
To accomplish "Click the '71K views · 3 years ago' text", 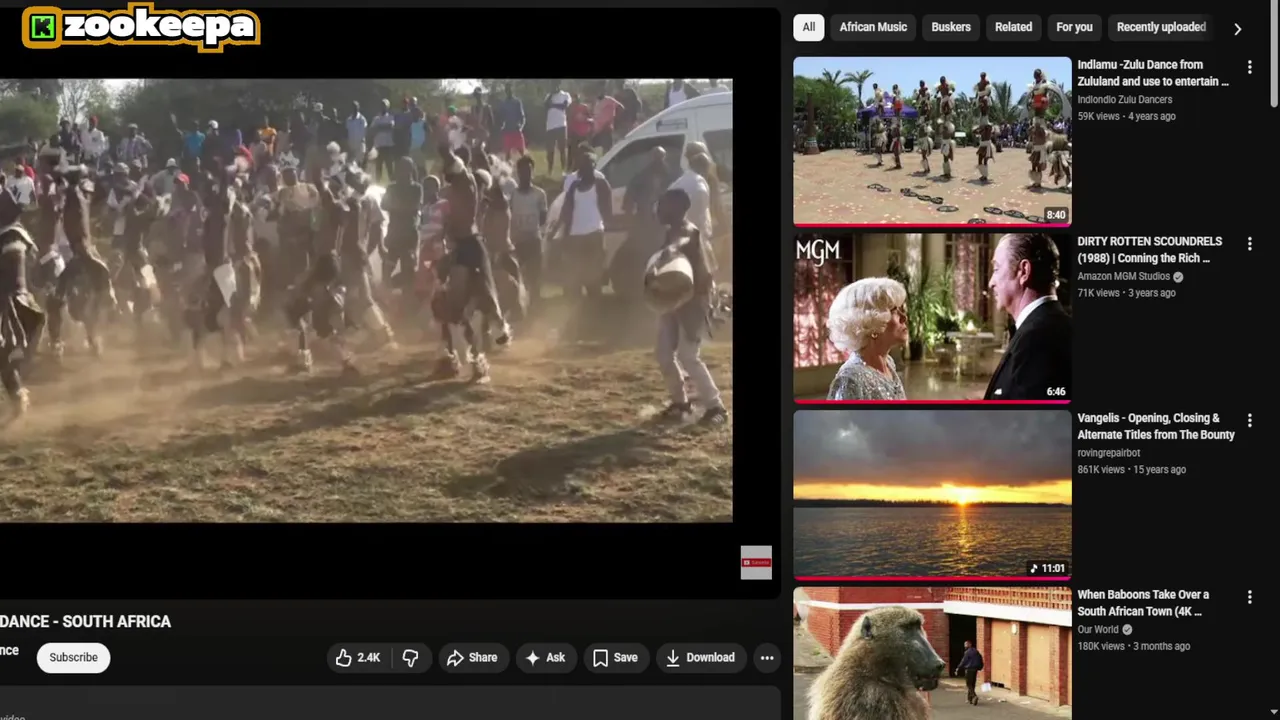I will [1126, 293].
